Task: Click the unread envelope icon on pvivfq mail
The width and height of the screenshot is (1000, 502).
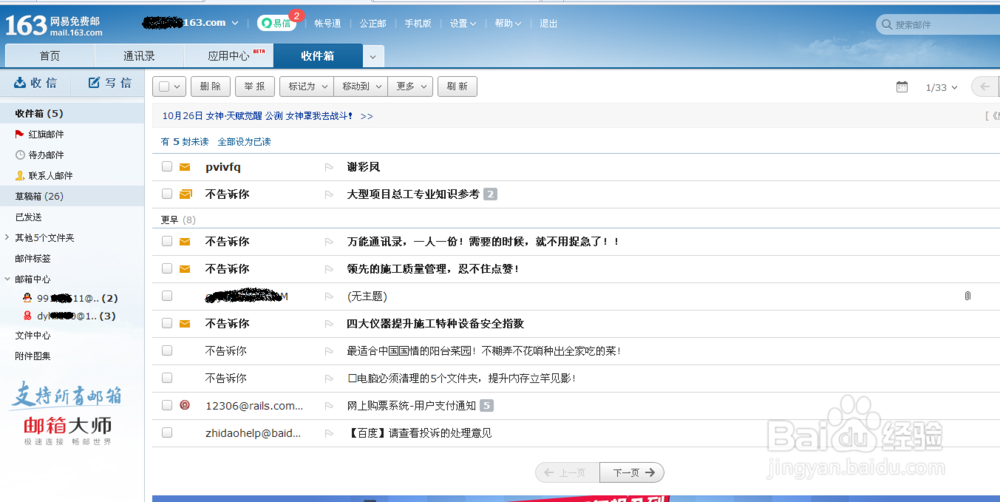Action: pyautogui.click(x=185, y=167)
